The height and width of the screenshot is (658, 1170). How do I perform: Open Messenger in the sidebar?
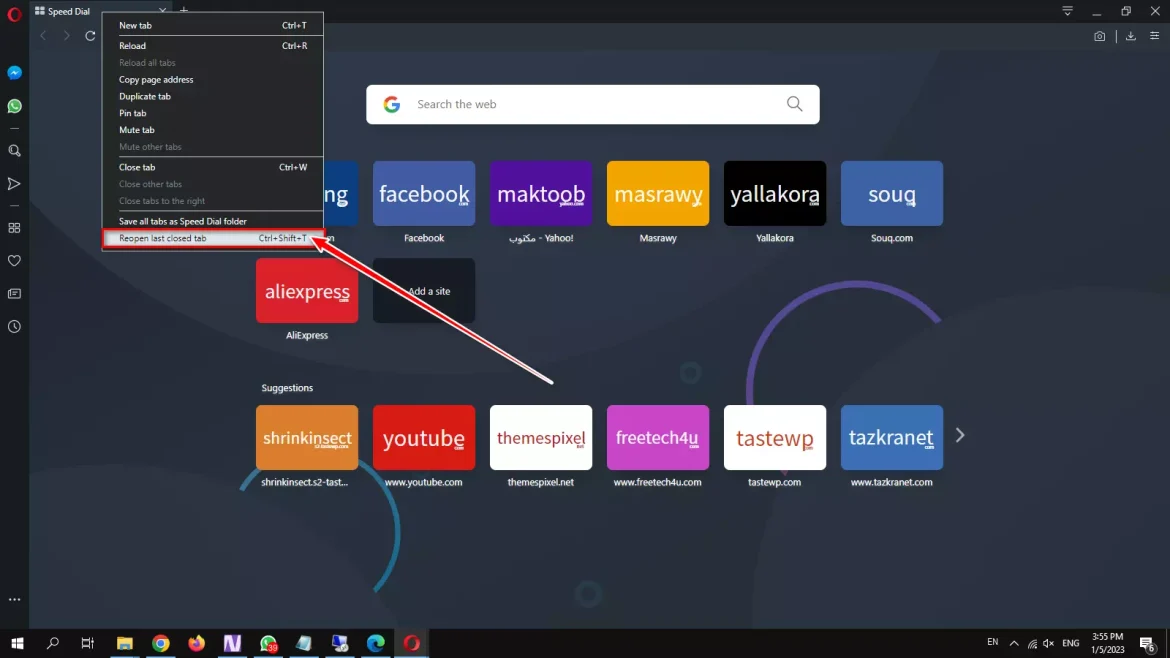14,72
